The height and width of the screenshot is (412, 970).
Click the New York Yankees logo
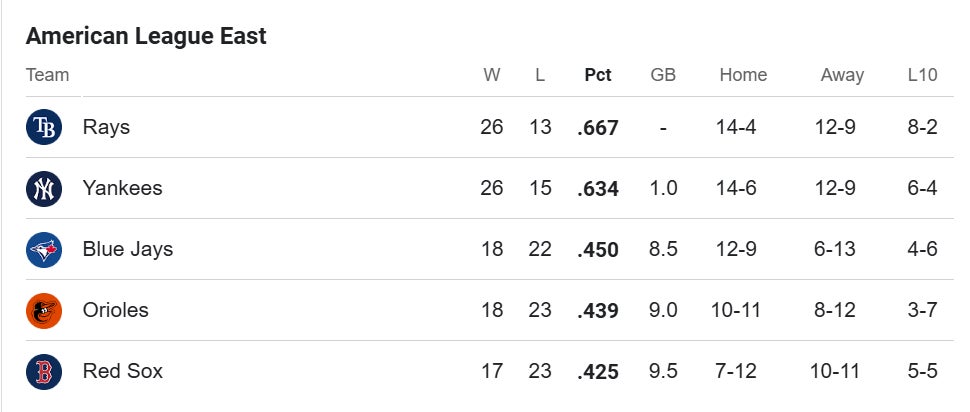[x=44, y=189]
